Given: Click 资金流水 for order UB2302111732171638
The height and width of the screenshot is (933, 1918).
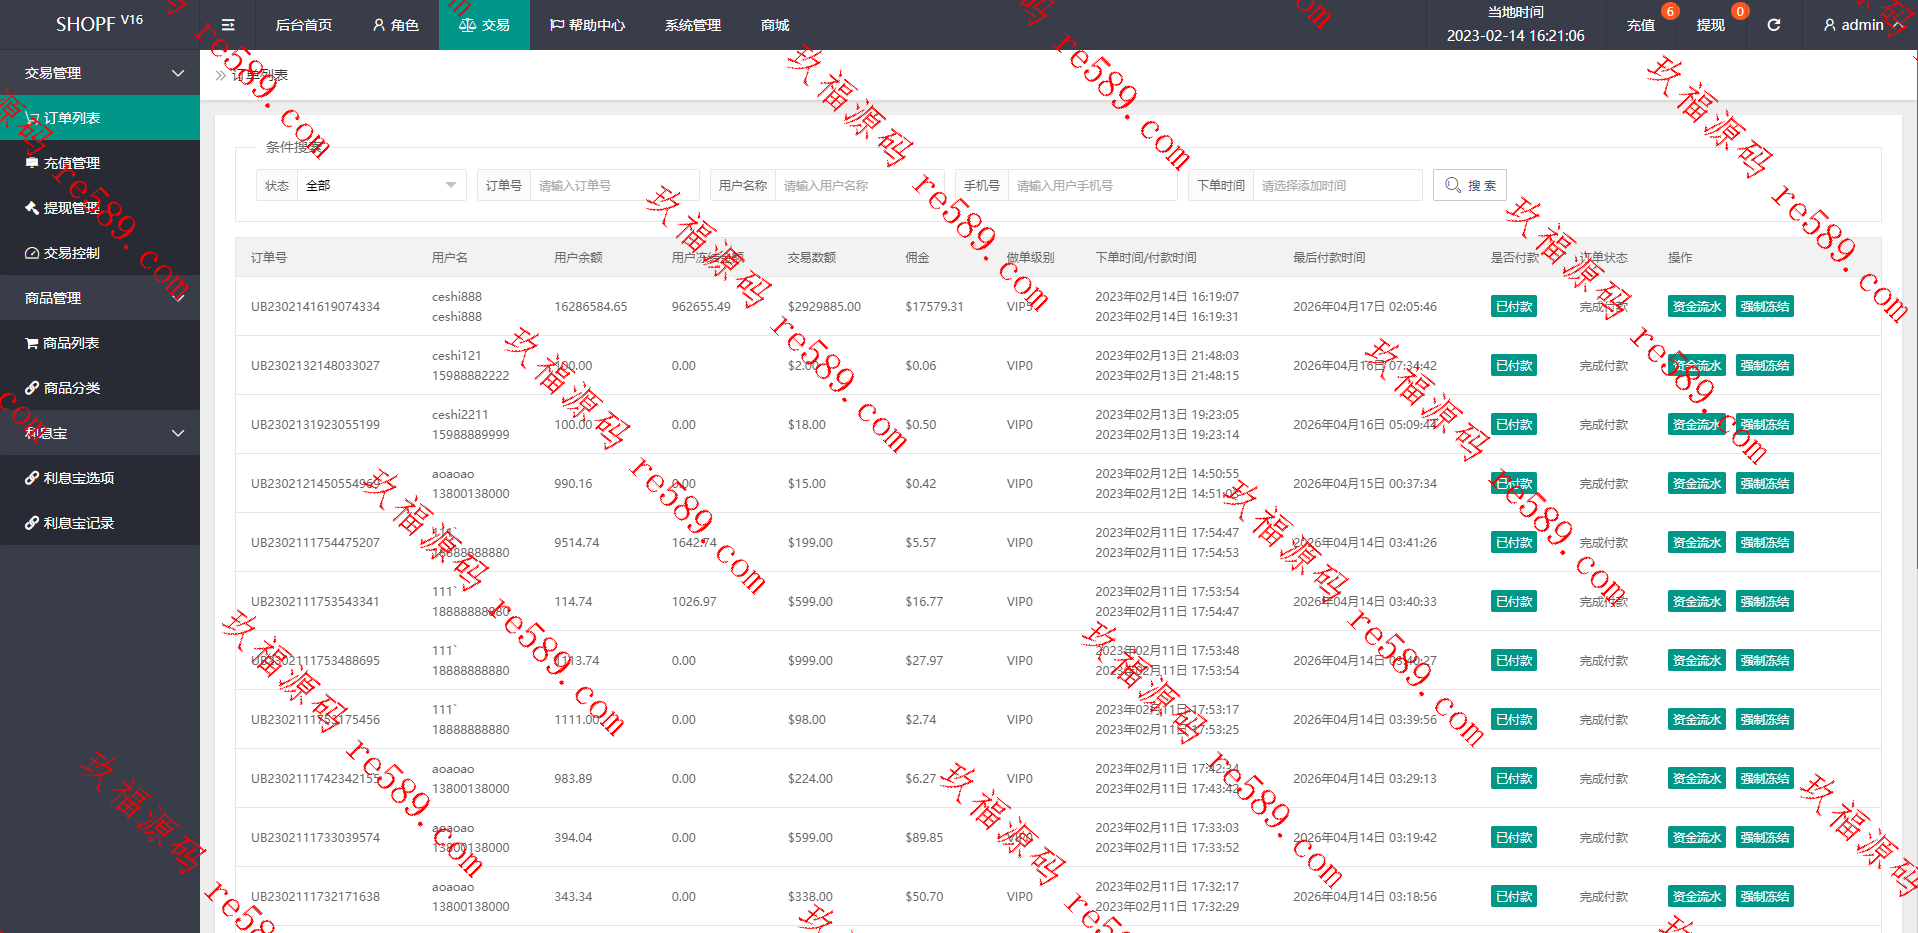Looking at the screenshot, I should click(x=1697, y=897).
